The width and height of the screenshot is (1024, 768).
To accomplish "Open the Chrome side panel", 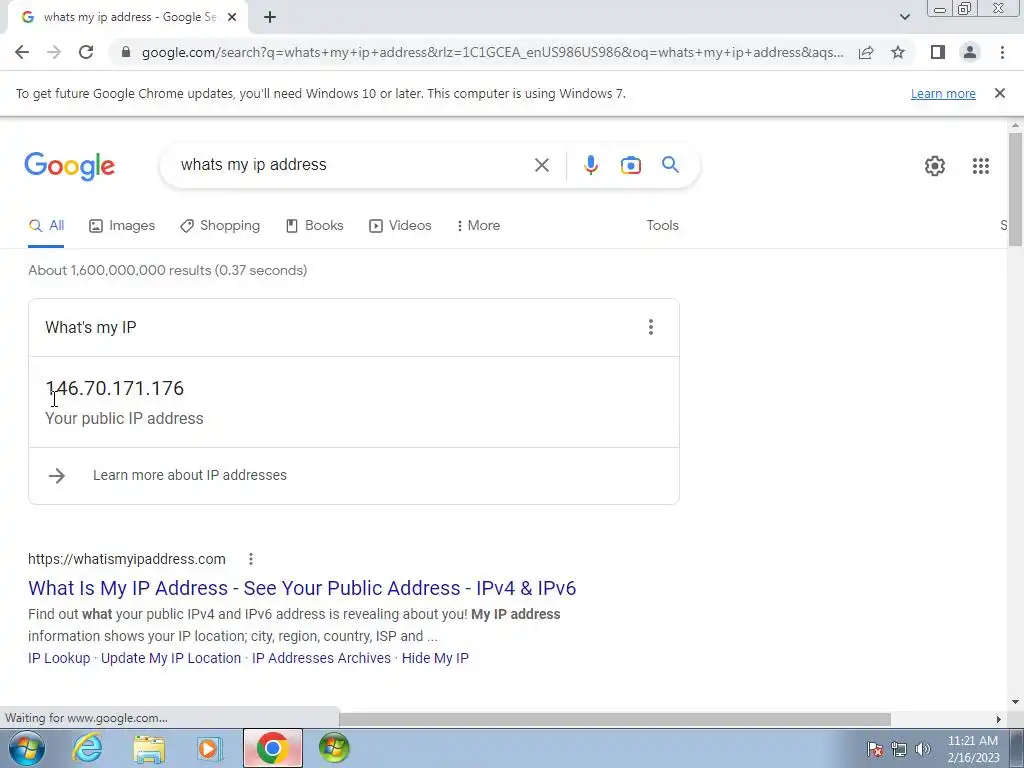I will click(x=937, y=52).
